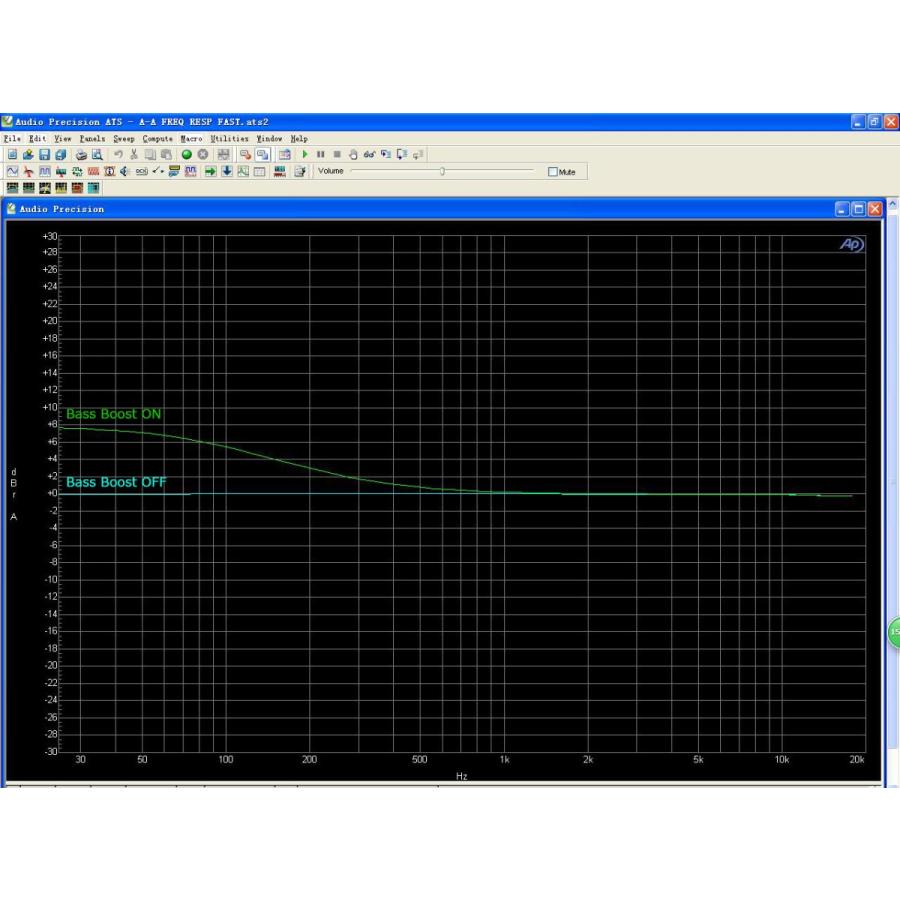Open the Data Editor table icon
Image resolution: width=900 pixels, height=900 pixels.
tap(259, 171)
